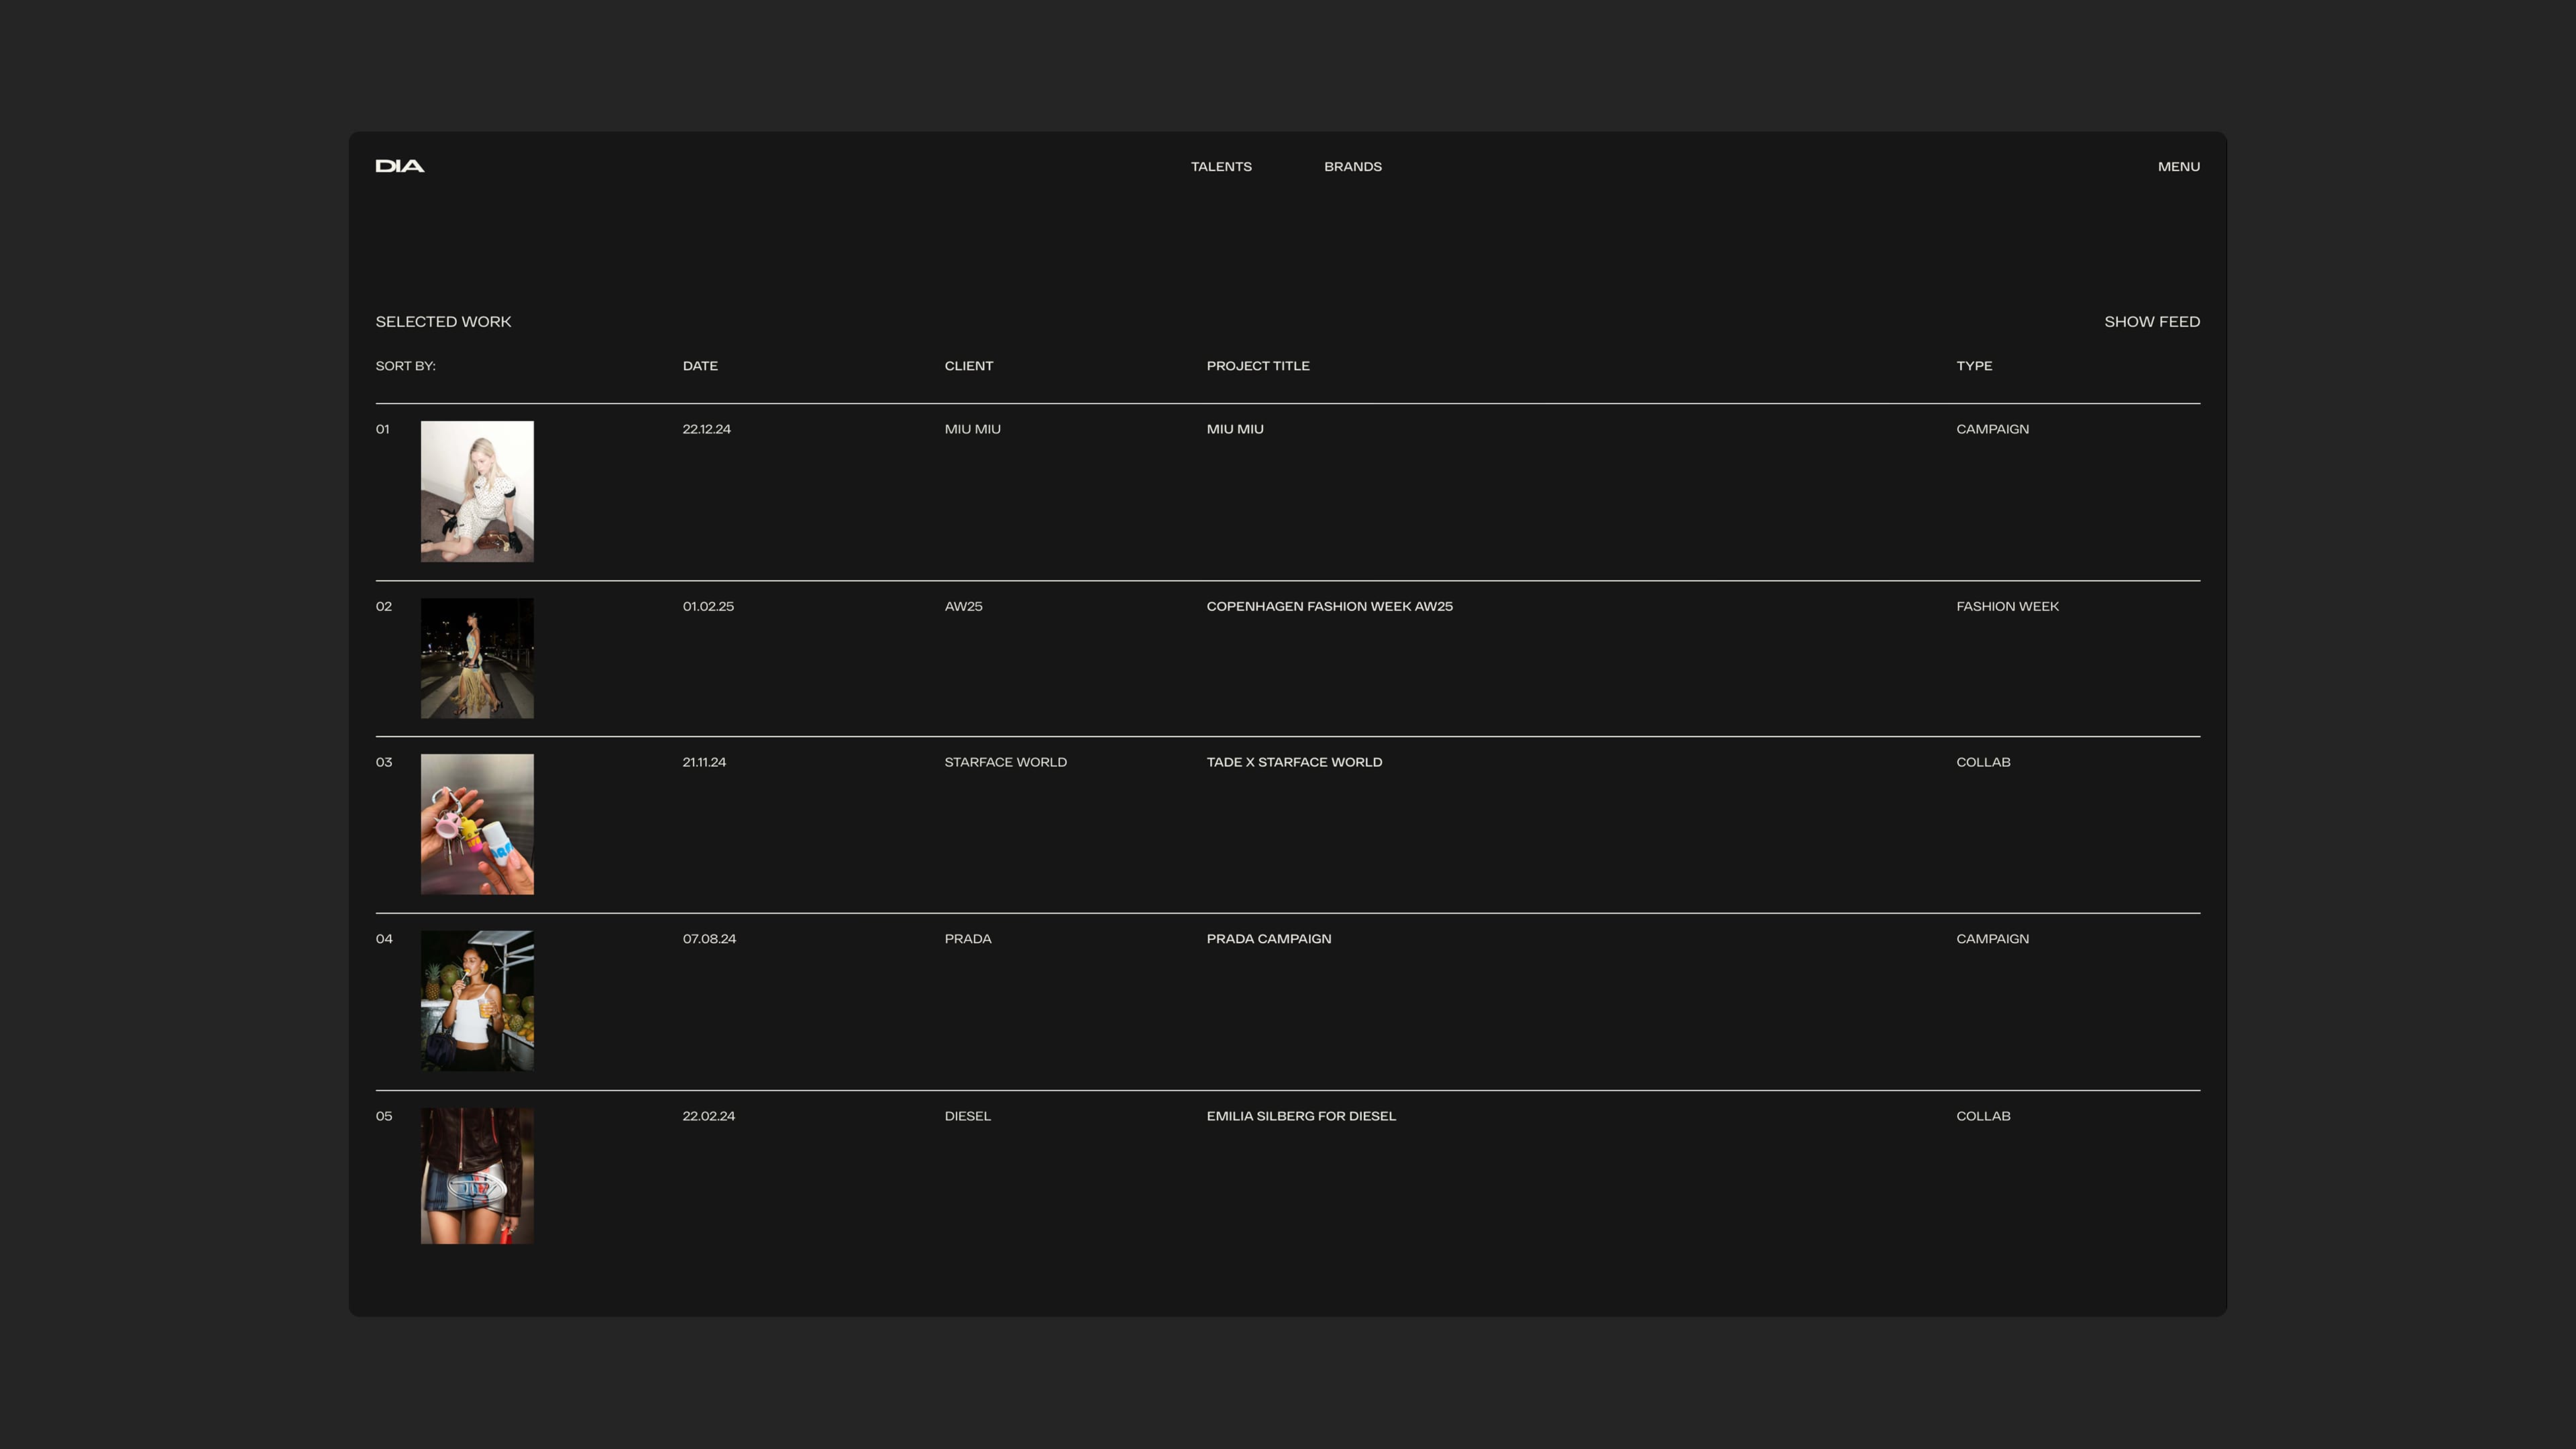Viewport: 2576px width, 1449px height.
Task: Sort work list by Project Title
Action: [x=1257, y=366]
